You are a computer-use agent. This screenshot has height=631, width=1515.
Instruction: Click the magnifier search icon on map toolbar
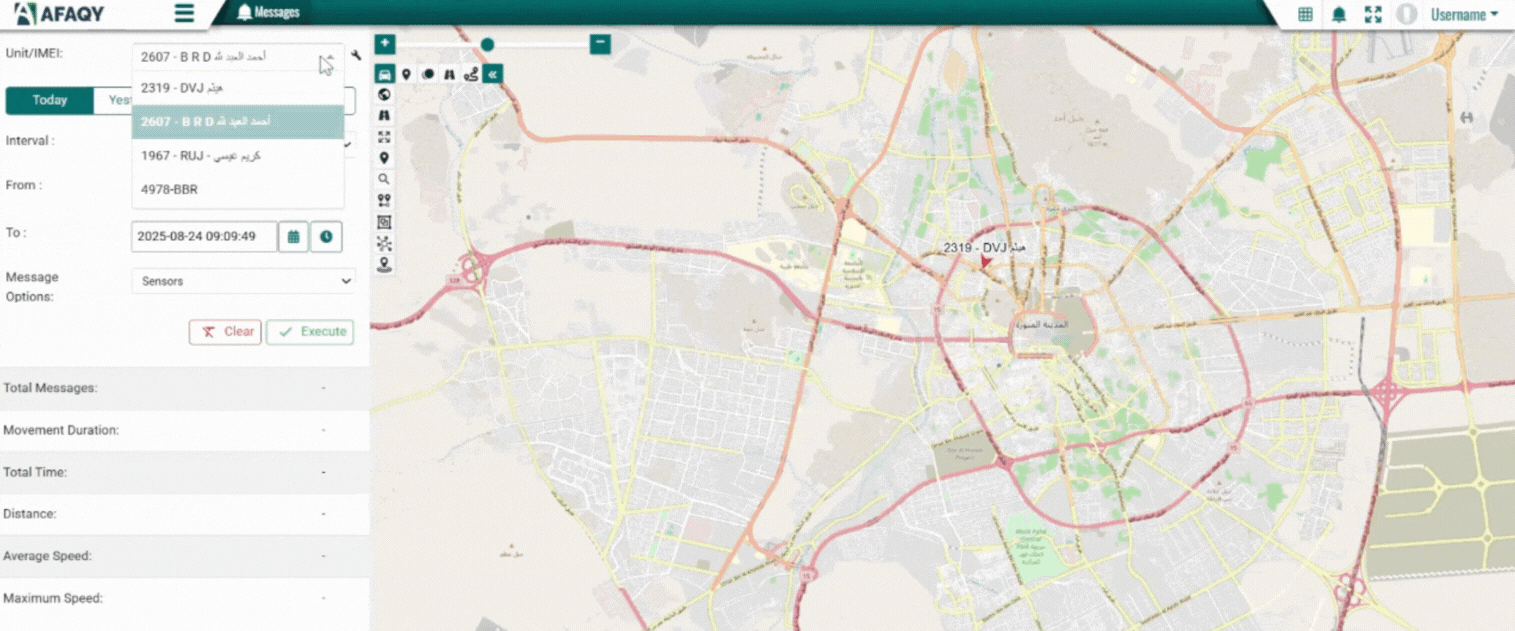point(384,180)
